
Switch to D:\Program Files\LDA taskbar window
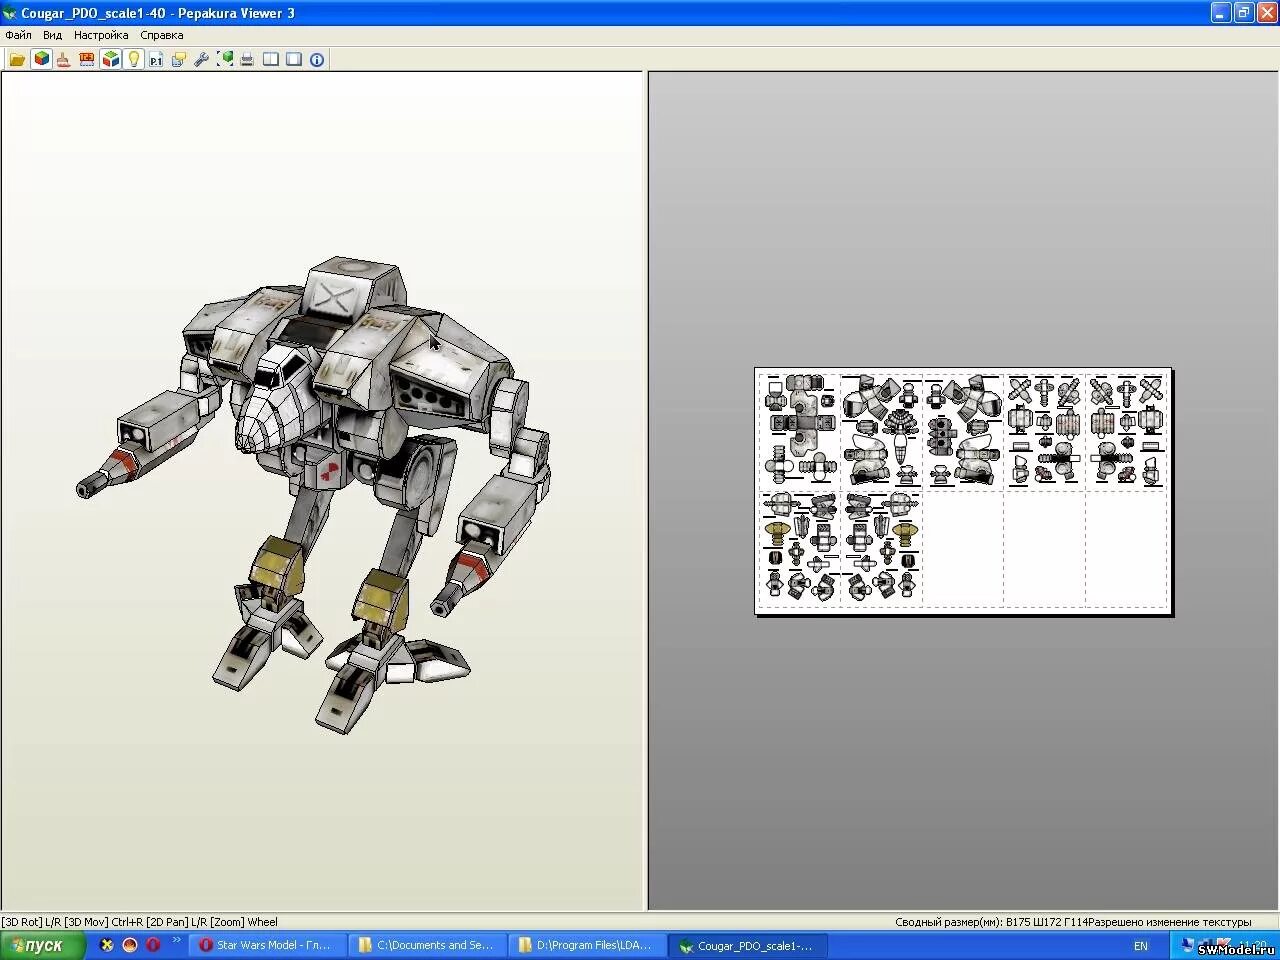click(x=590, y=945)
